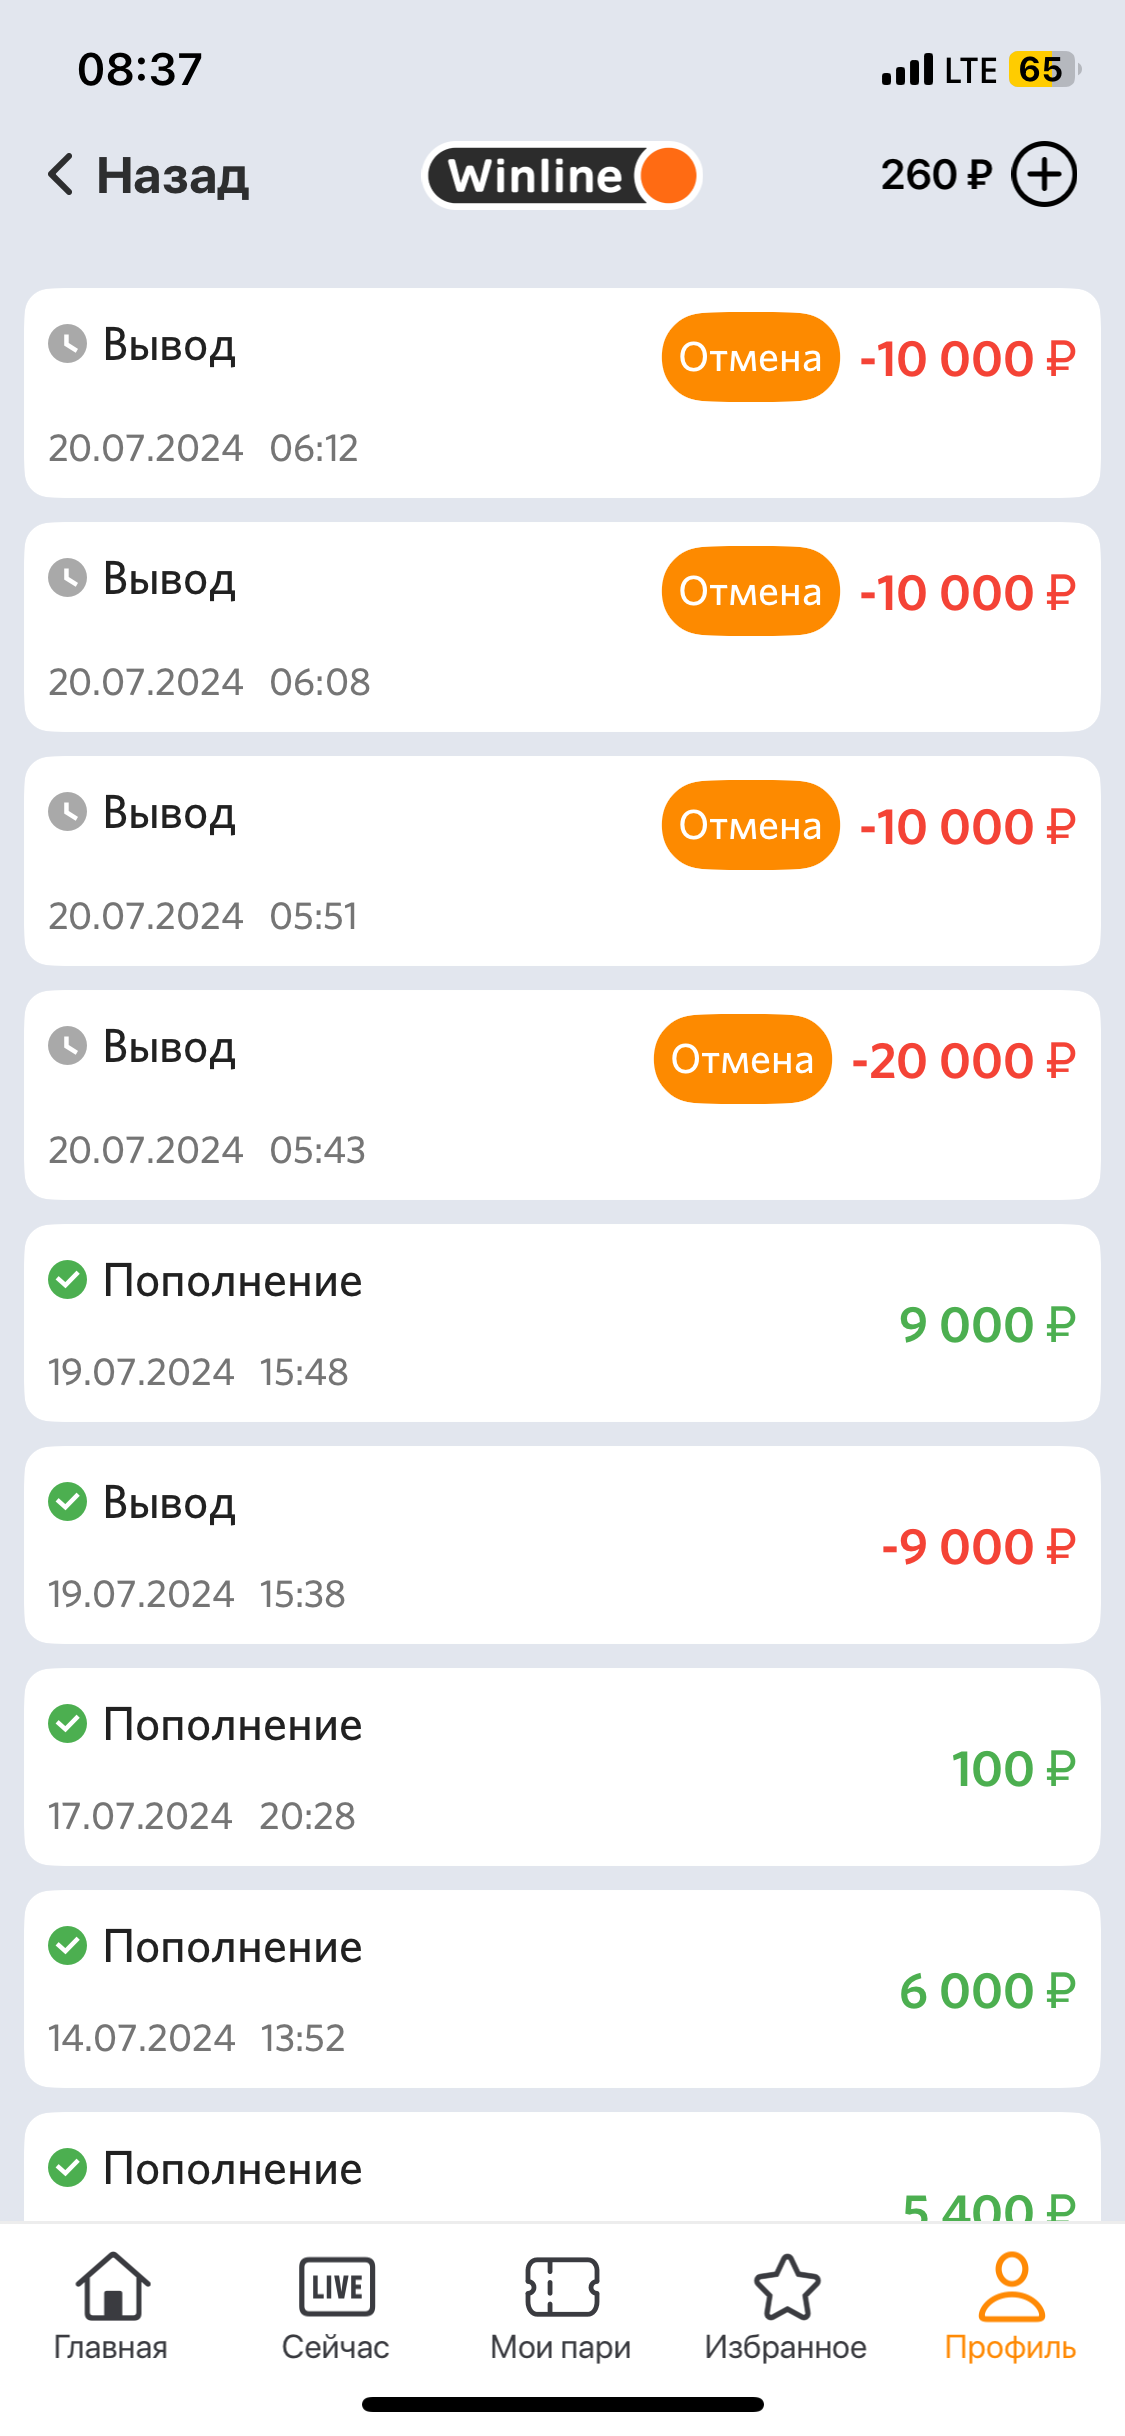Cancel the 06:12 withdrawal
The width and height of the screenshot is (1125, 2436).
point(750,358)
